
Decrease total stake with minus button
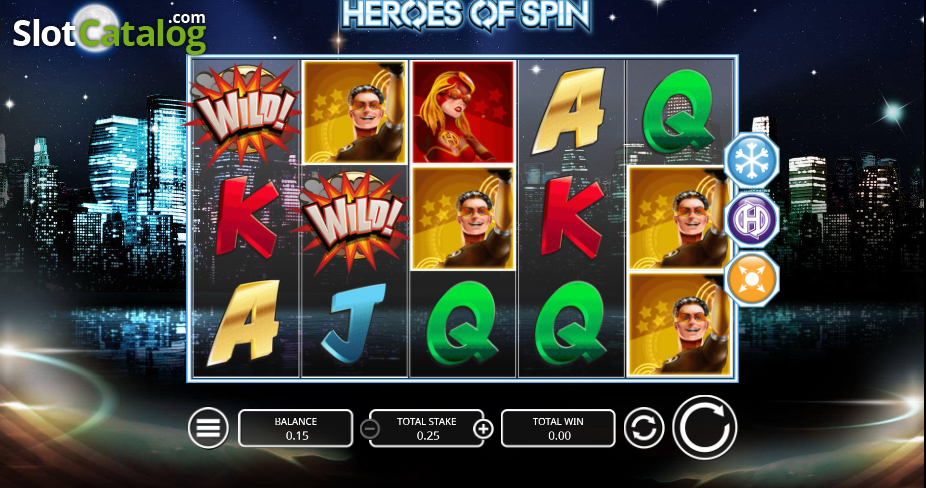tap(370, 428)
